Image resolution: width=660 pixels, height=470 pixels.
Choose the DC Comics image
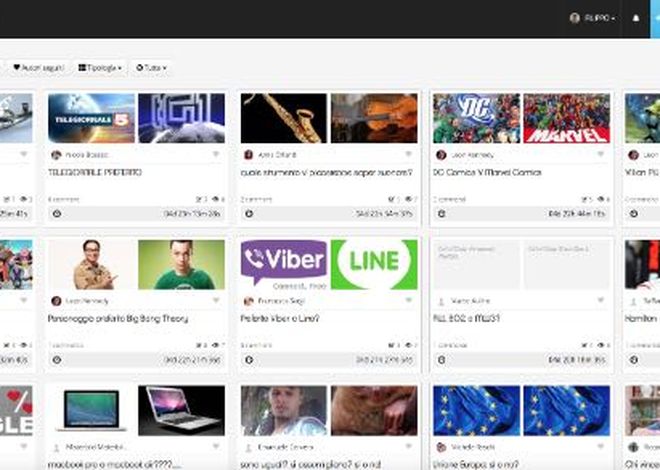coord(476,118)
